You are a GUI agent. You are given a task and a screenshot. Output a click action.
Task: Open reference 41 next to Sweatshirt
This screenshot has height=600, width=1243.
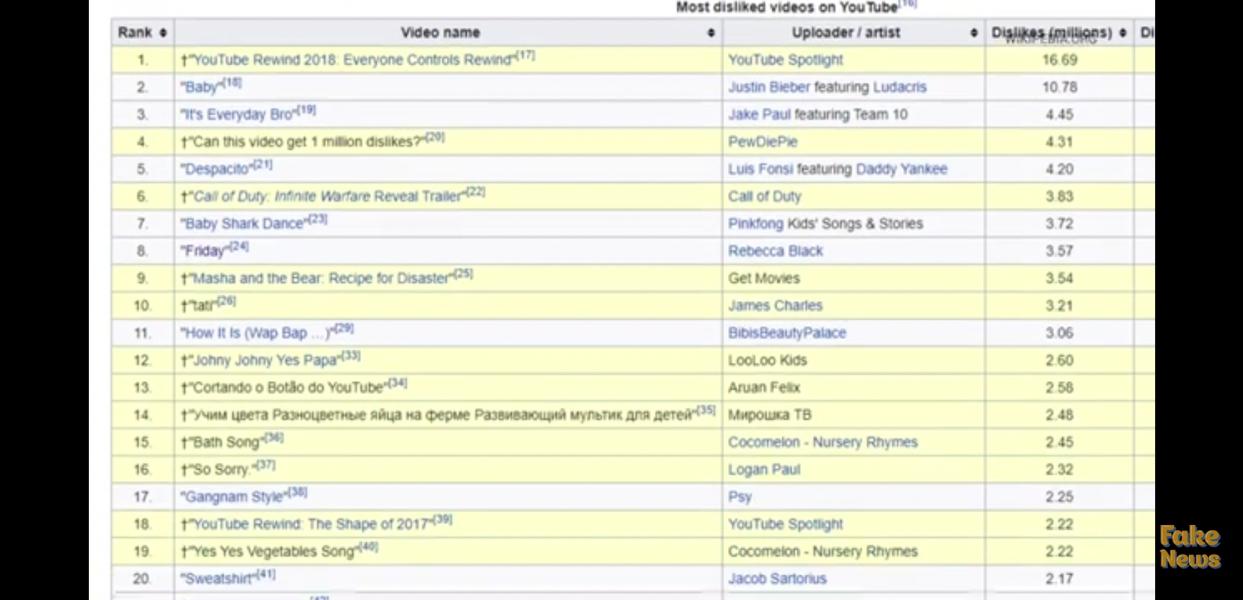pos(266,574)
